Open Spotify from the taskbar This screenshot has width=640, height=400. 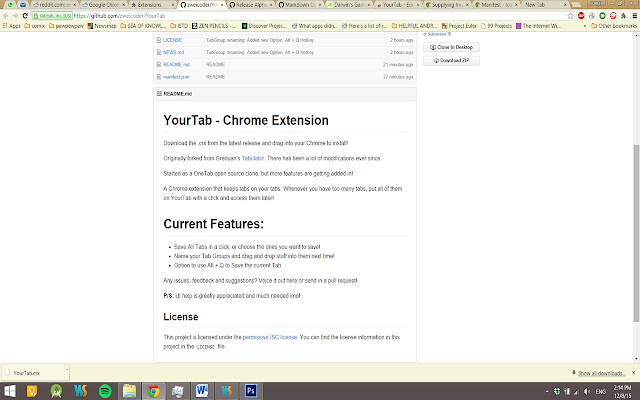pos(105,391)
